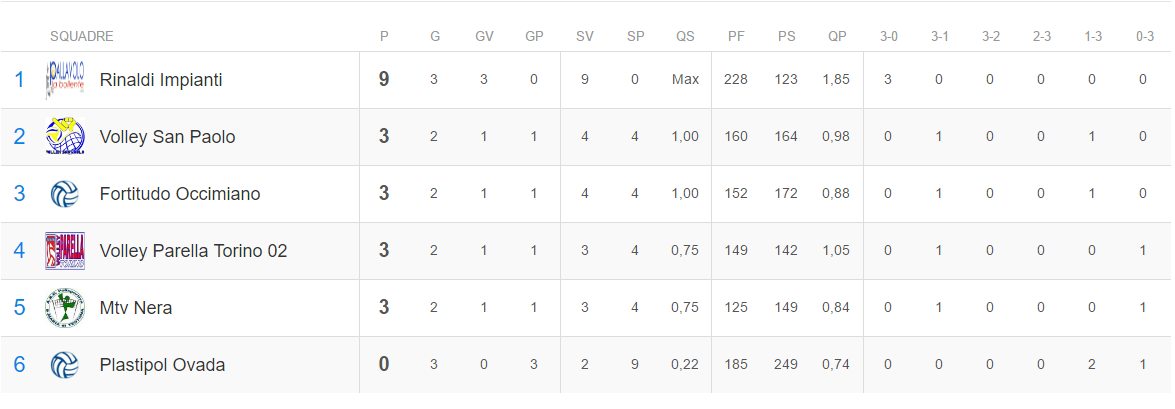The image size is (1175, 409).
Task: Sort by the P points column header
Action: 384,36
